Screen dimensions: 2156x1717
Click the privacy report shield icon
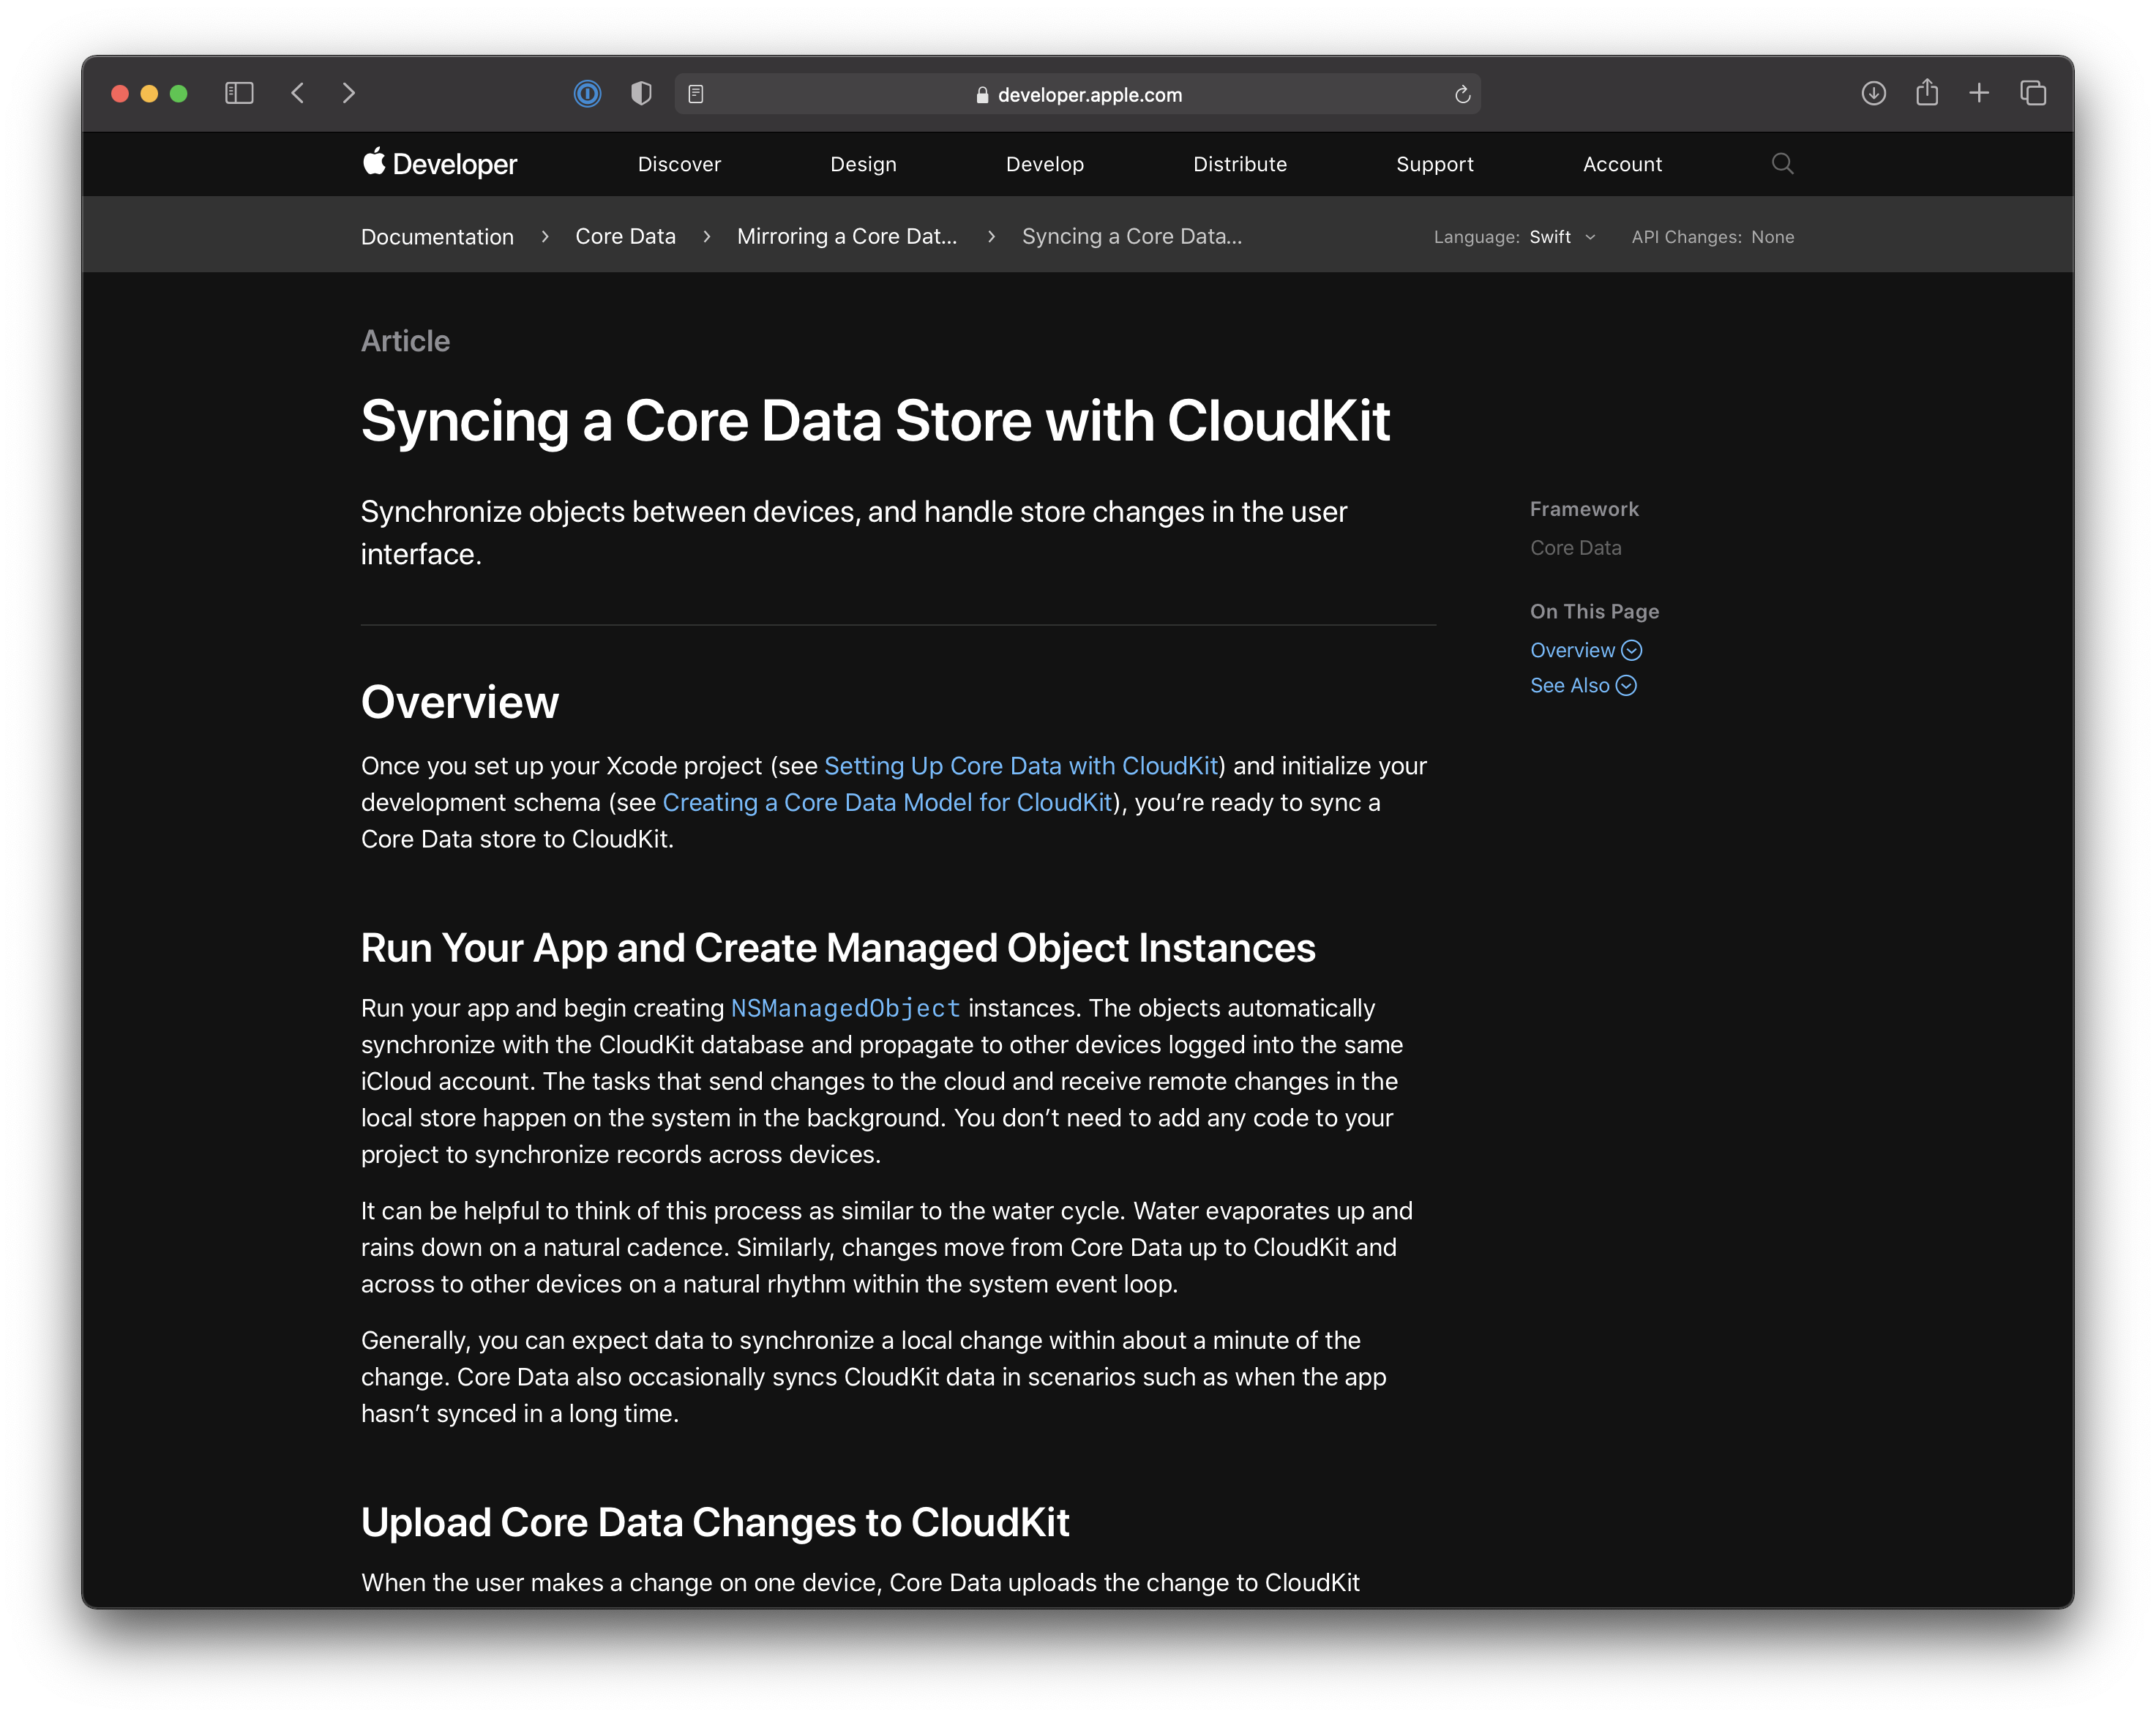[641, 94]
